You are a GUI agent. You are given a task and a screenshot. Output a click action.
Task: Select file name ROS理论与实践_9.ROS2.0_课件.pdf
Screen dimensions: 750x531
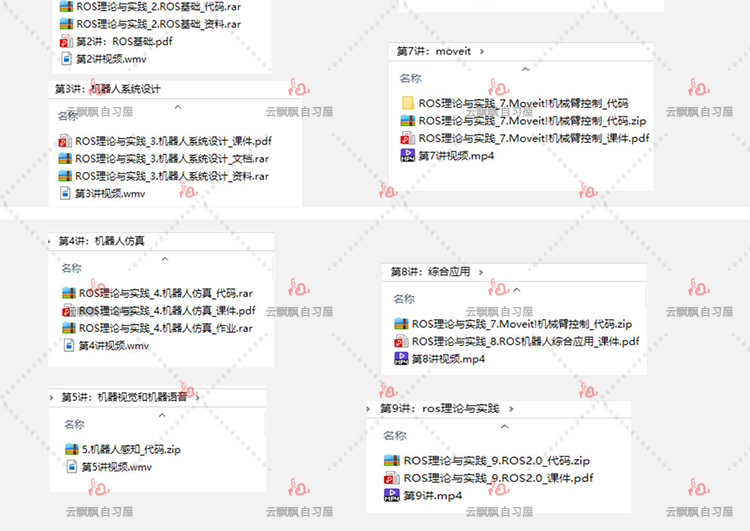[x=498, y=478]
